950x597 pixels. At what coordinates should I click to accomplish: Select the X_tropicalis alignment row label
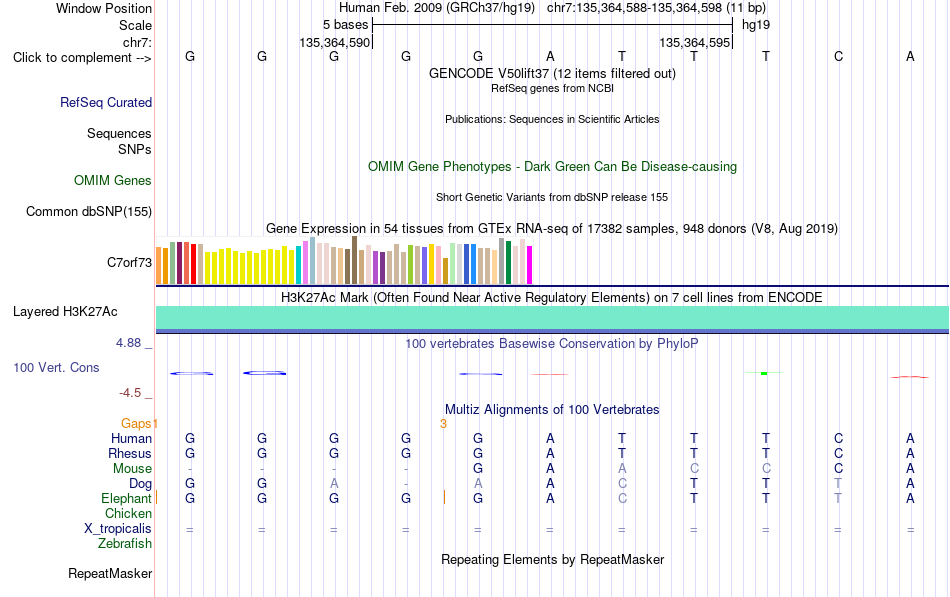[118, 529]
